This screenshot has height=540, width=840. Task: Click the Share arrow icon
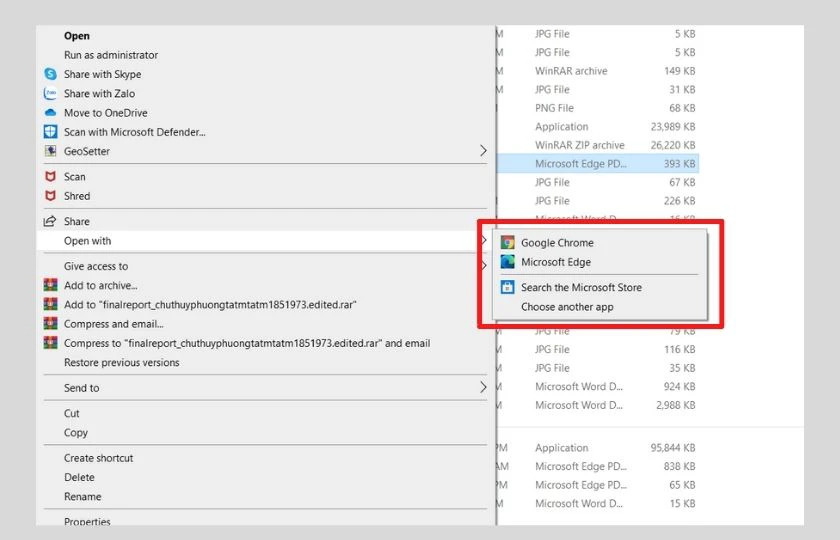(50, 221)
